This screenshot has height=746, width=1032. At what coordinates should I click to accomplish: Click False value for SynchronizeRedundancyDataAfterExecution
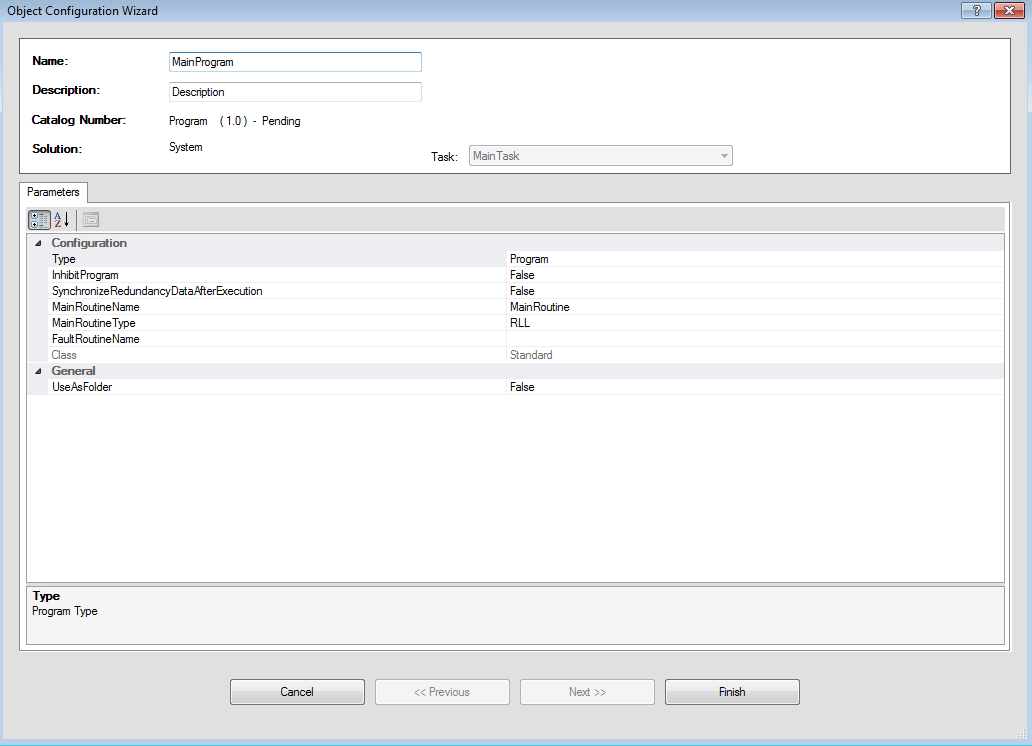click(x=756, y=291)
